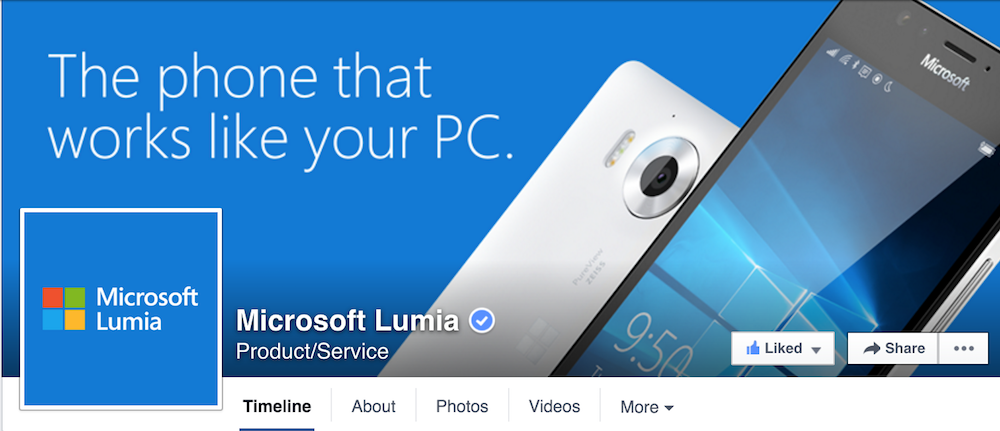Click the blue verified checkmark badge
Viewport: 1000px width, 431px height.
(482, 321)
